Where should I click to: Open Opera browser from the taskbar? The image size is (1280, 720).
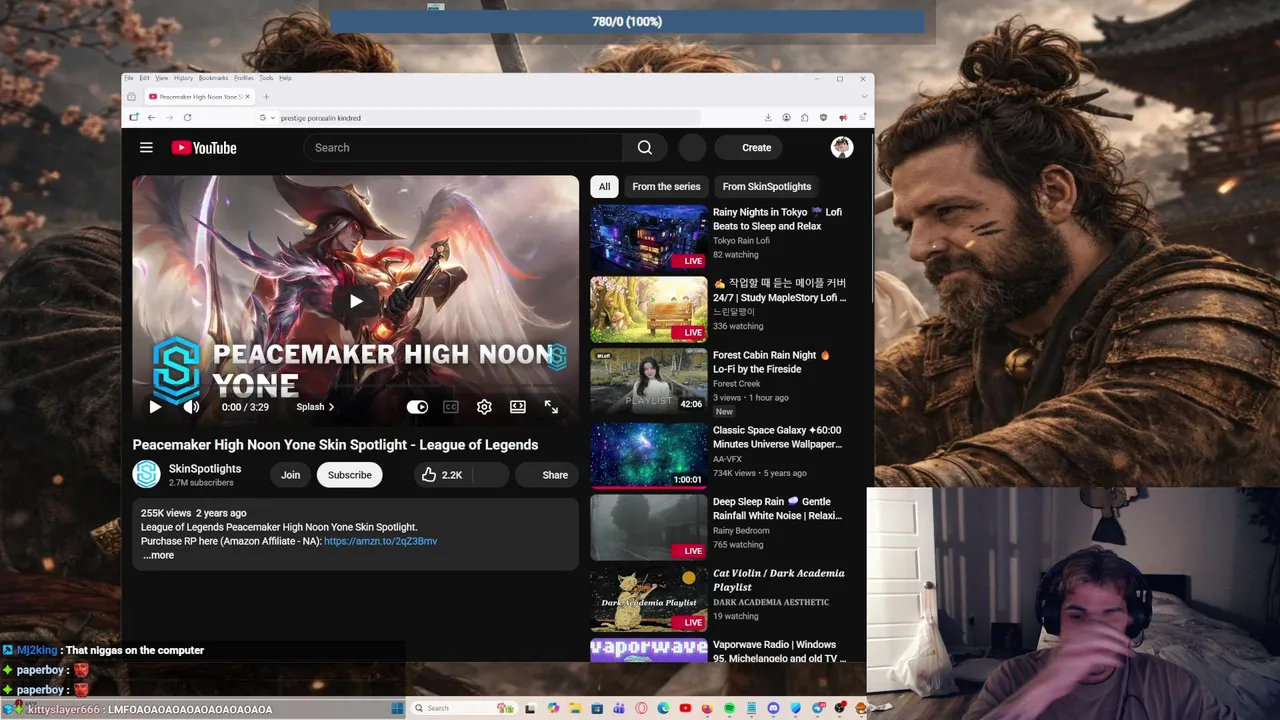[x=641, y=708]
